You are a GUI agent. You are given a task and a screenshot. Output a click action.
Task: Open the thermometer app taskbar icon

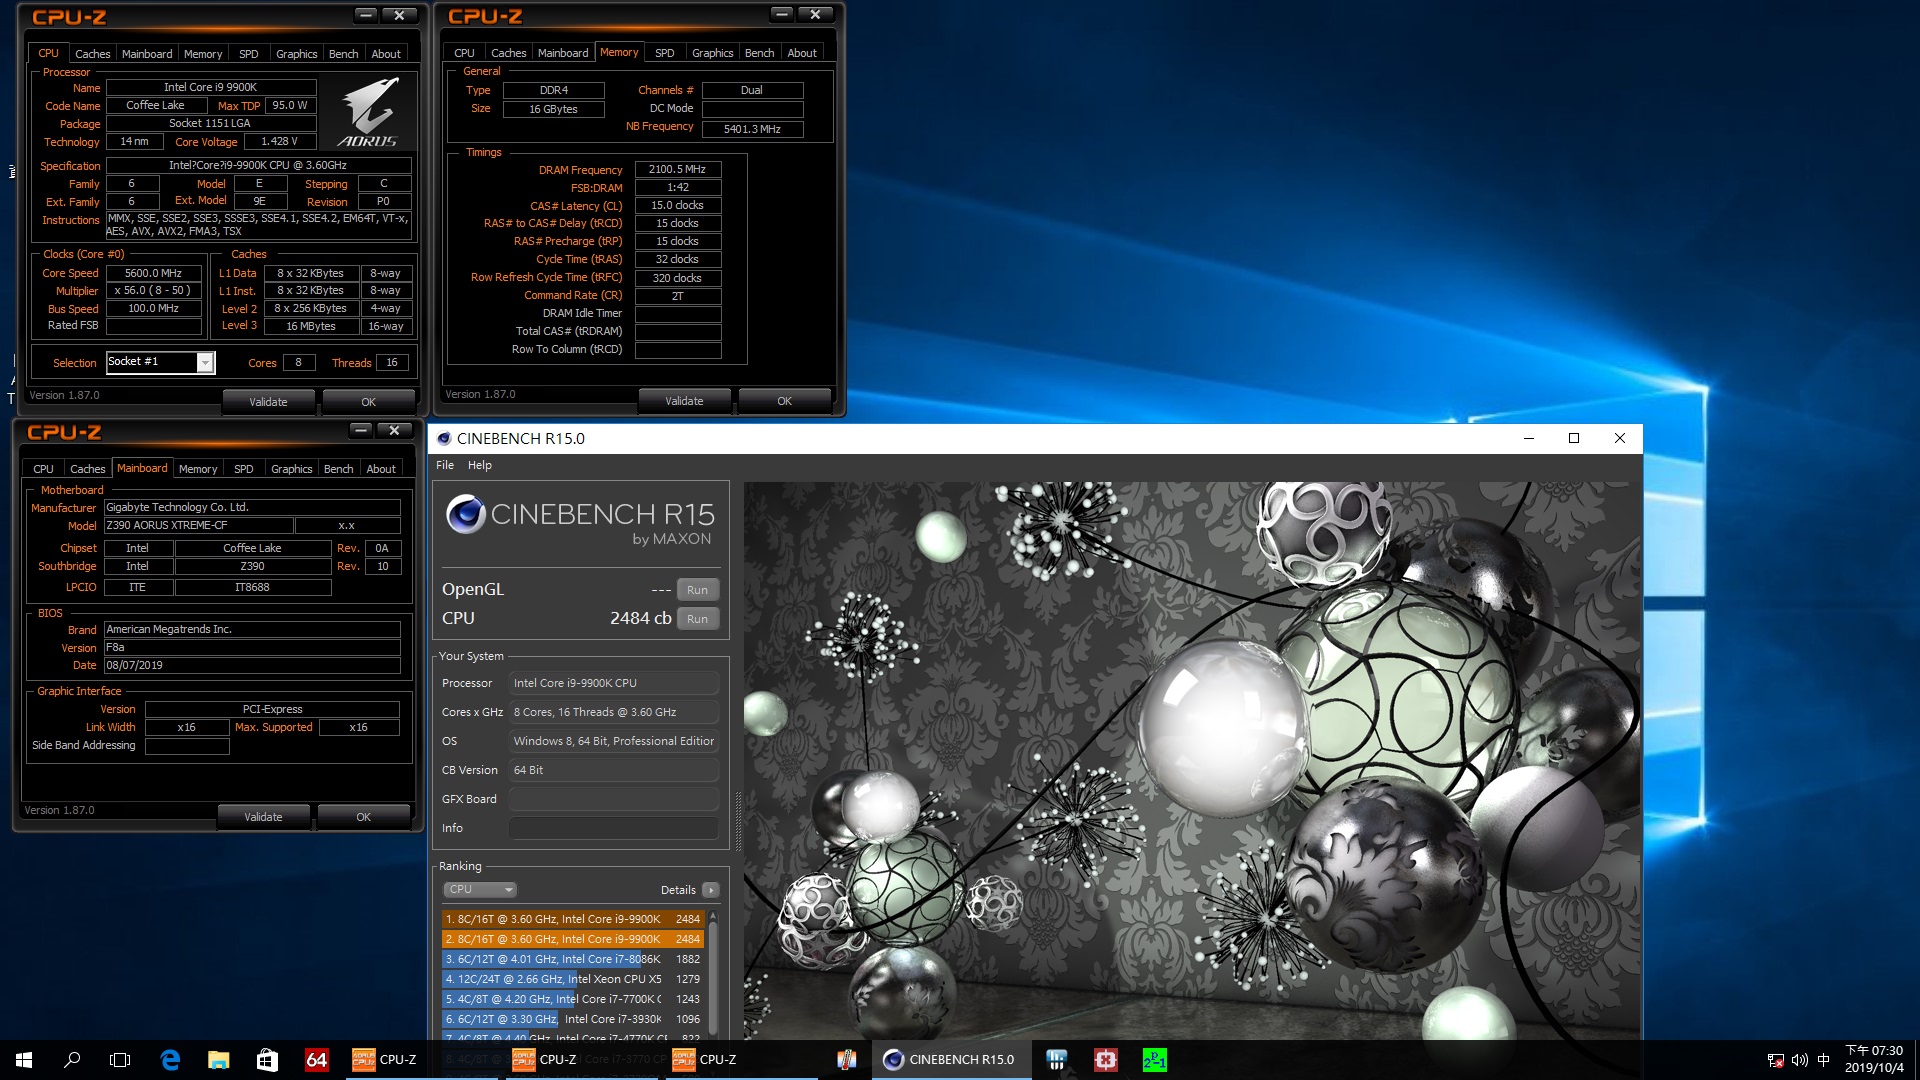846,1060
